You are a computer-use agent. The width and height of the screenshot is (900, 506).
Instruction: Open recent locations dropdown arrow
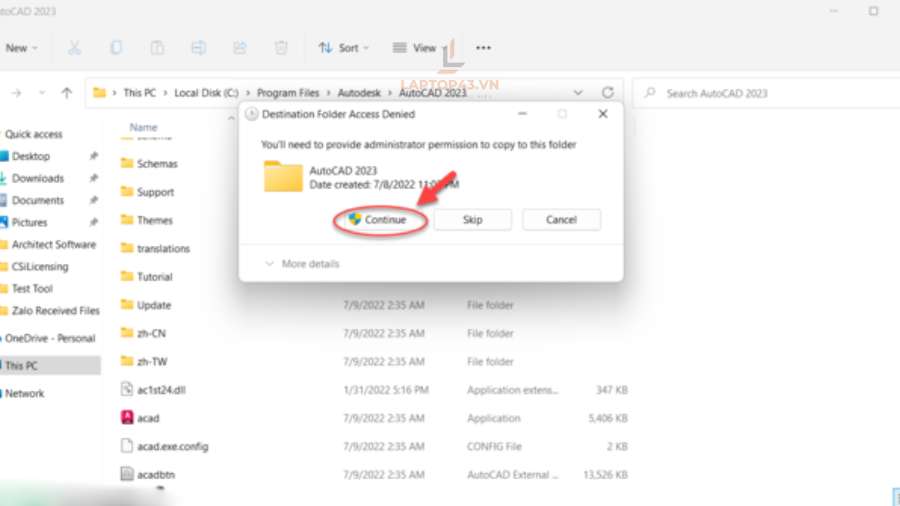pos(42,92)
